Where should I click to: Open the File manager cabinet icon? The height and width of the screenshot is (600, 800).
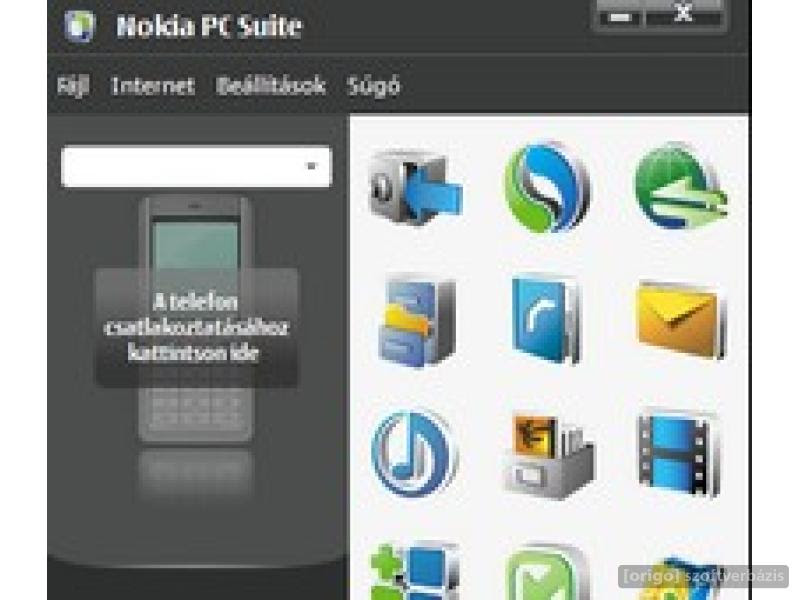[417, 321]
